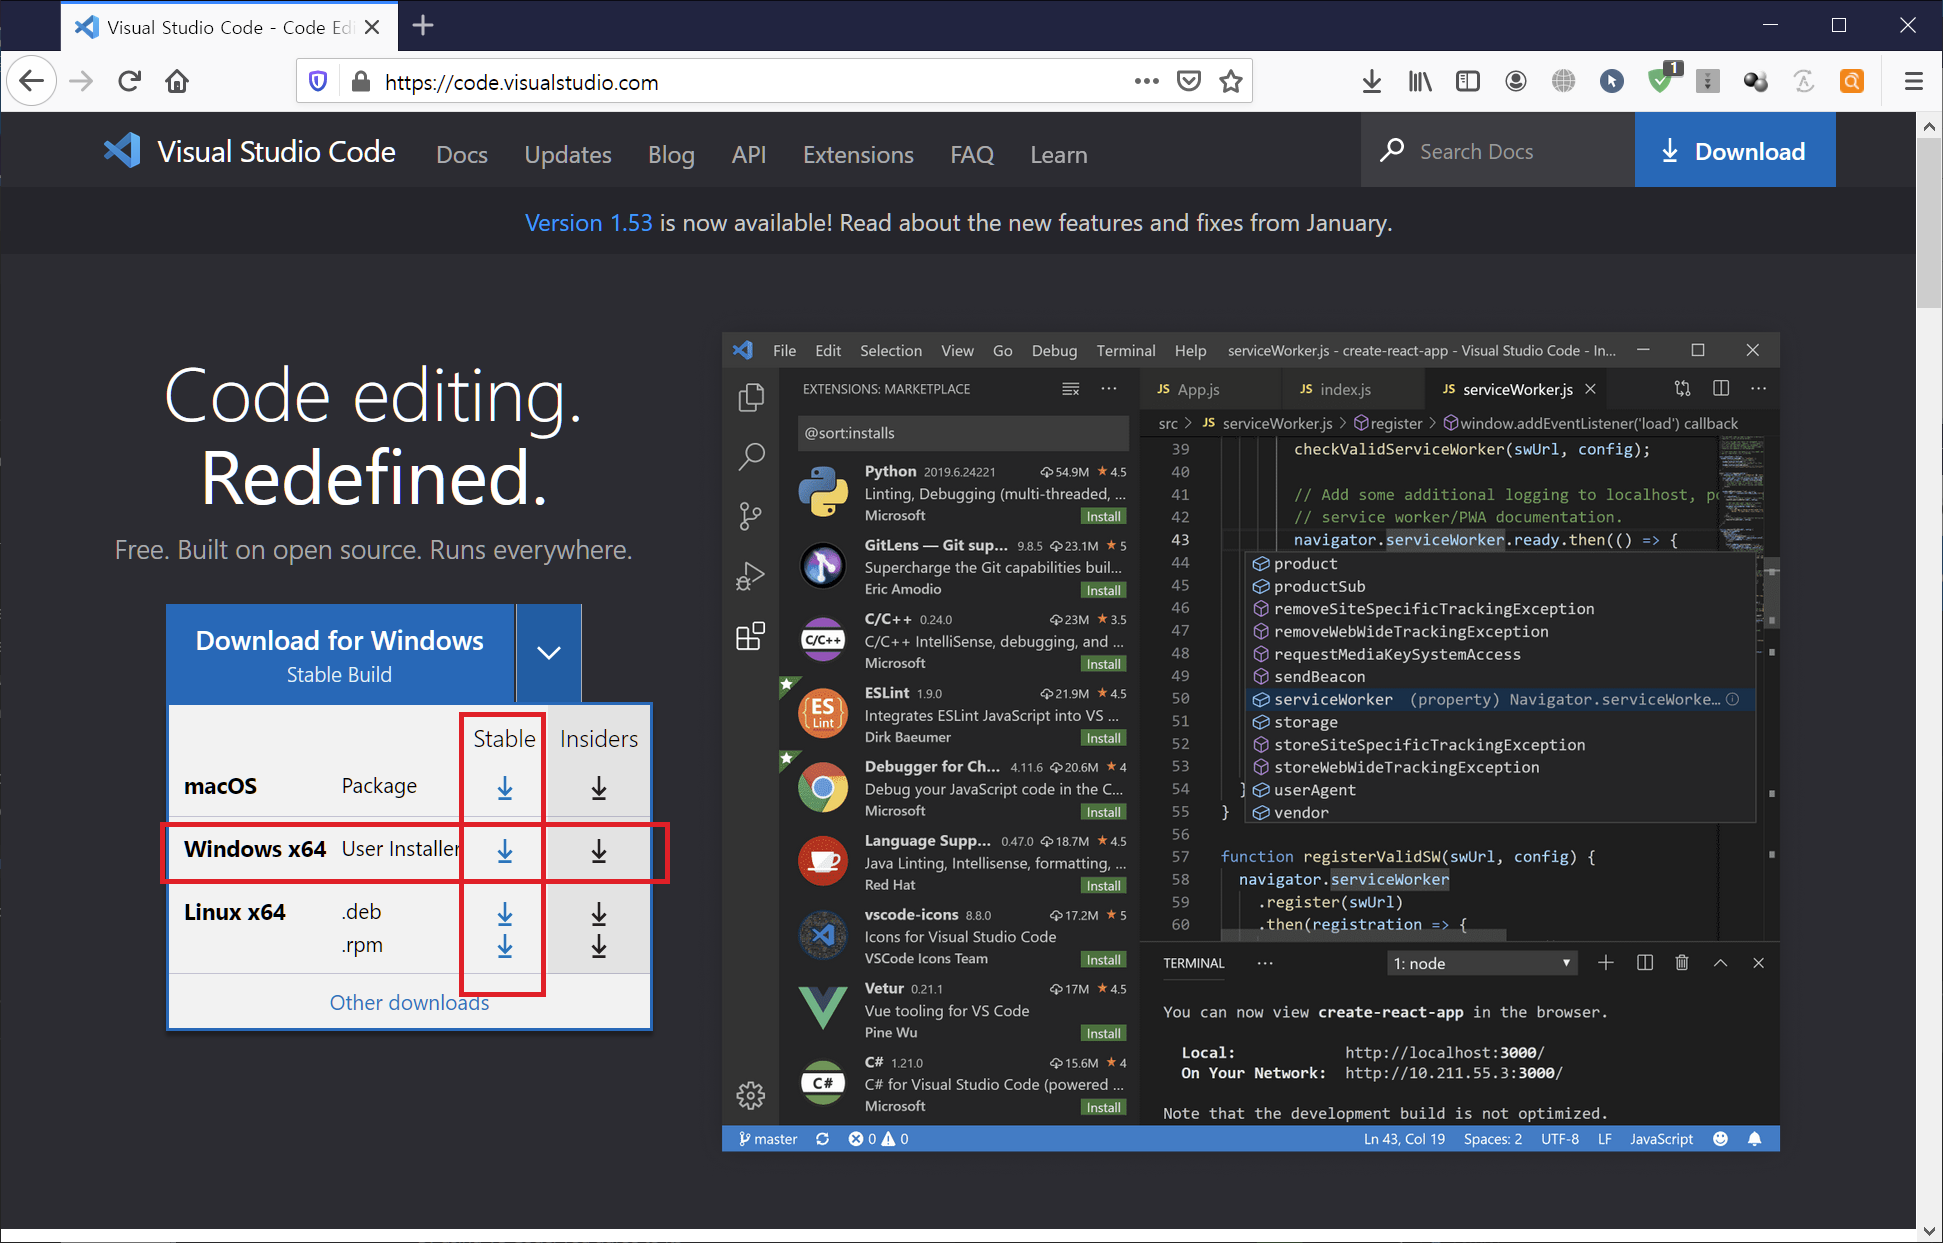Screen dimensions: 1943x1243
Task: Click the Windows x64 Stable download arrow
Action: coord(505,851)
